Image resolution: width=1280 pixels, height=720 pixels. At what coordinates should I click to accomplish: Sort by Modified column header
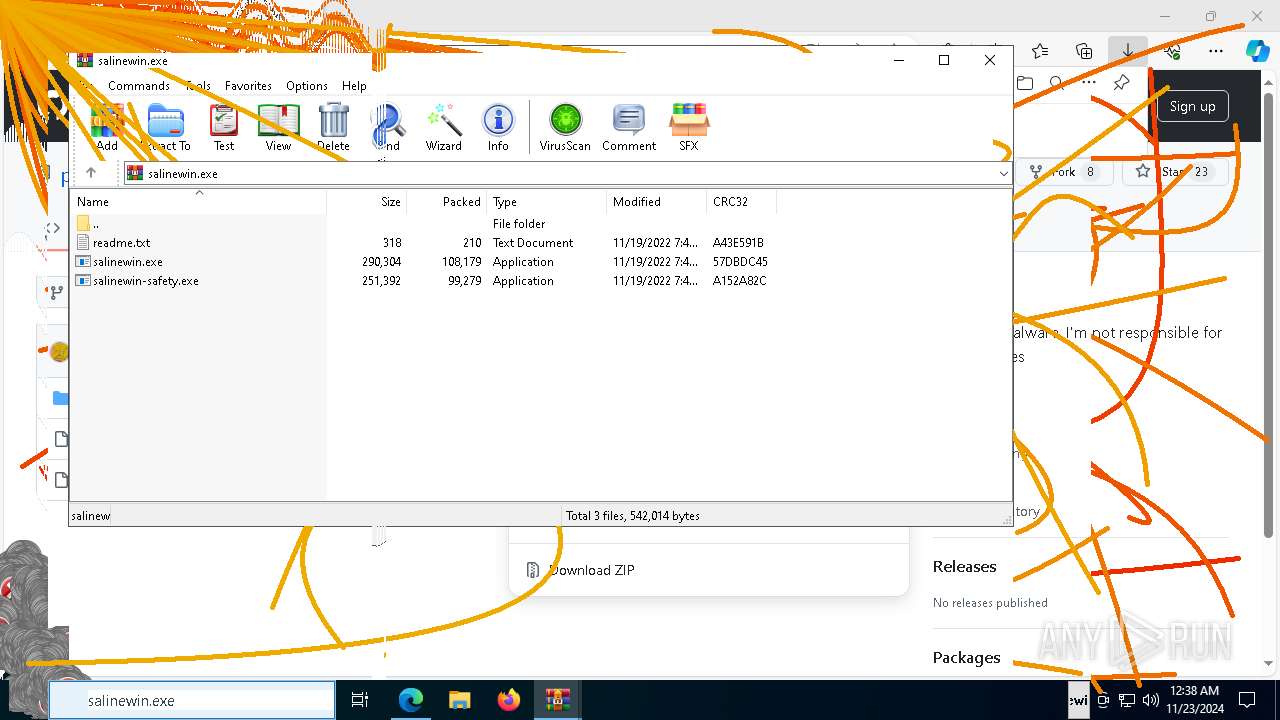coord(656,201)
